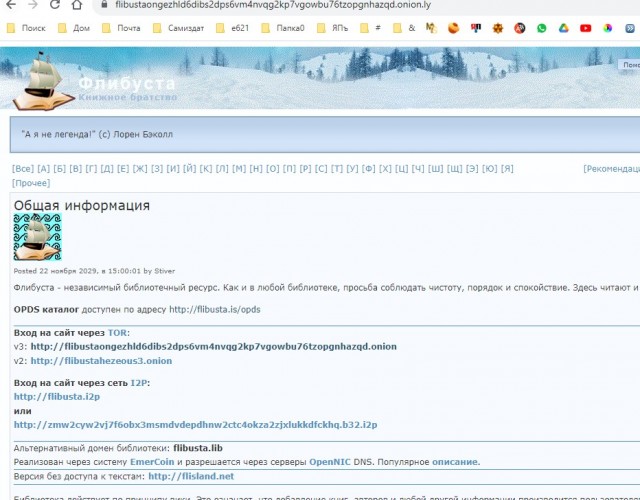Select the [П] letter filter

[x=289, y=169]
